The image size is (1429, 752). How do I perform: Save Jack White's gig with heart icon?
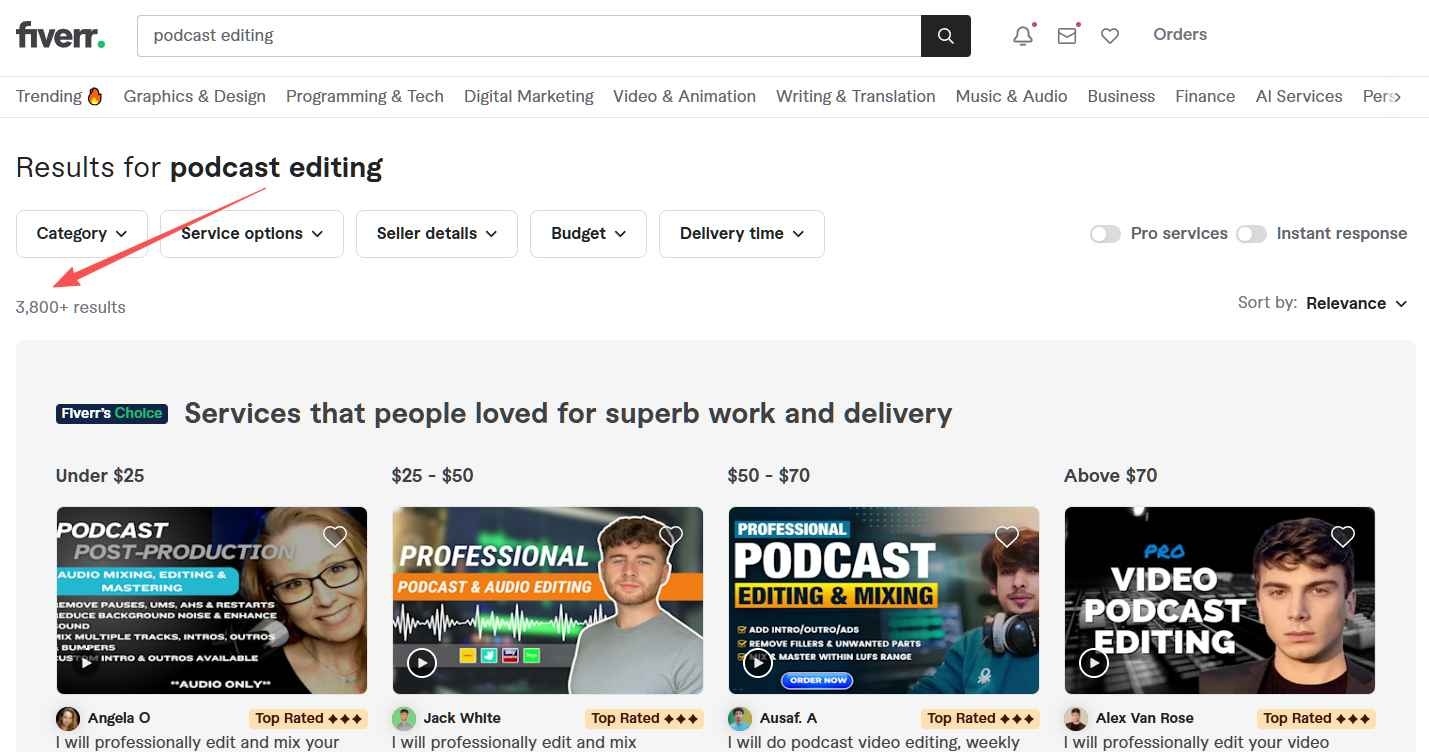click(x=671, y=537)
